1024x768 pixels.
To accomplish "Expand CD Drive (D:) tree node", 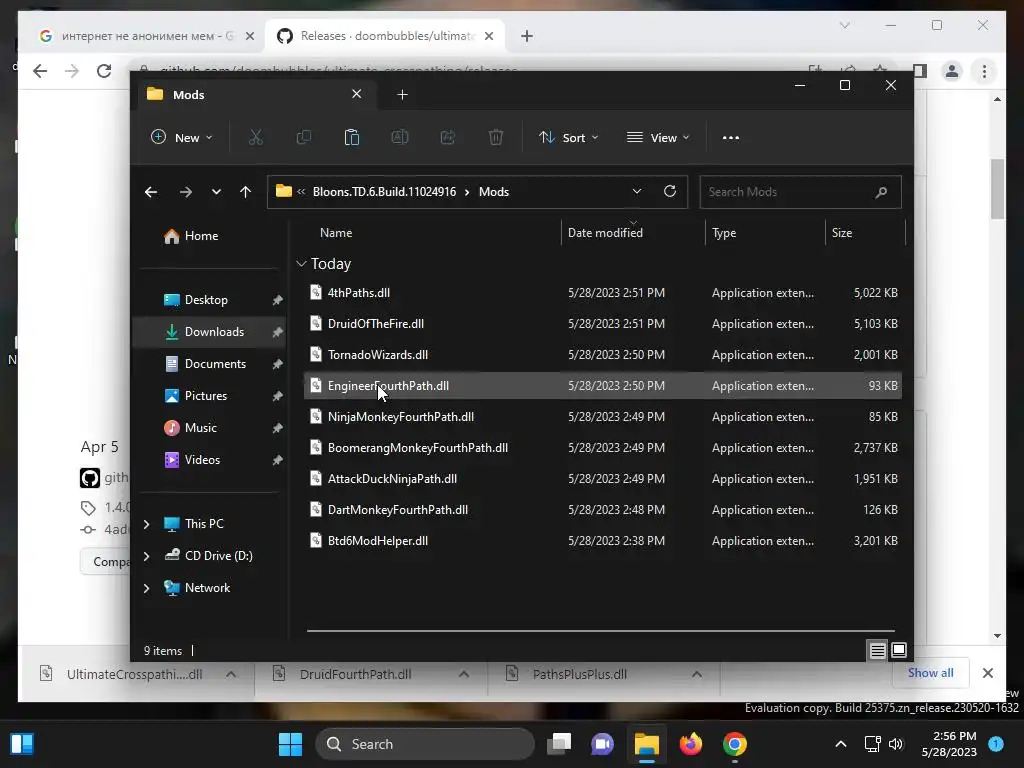I will pyautogui.click(x=146, y=556).
